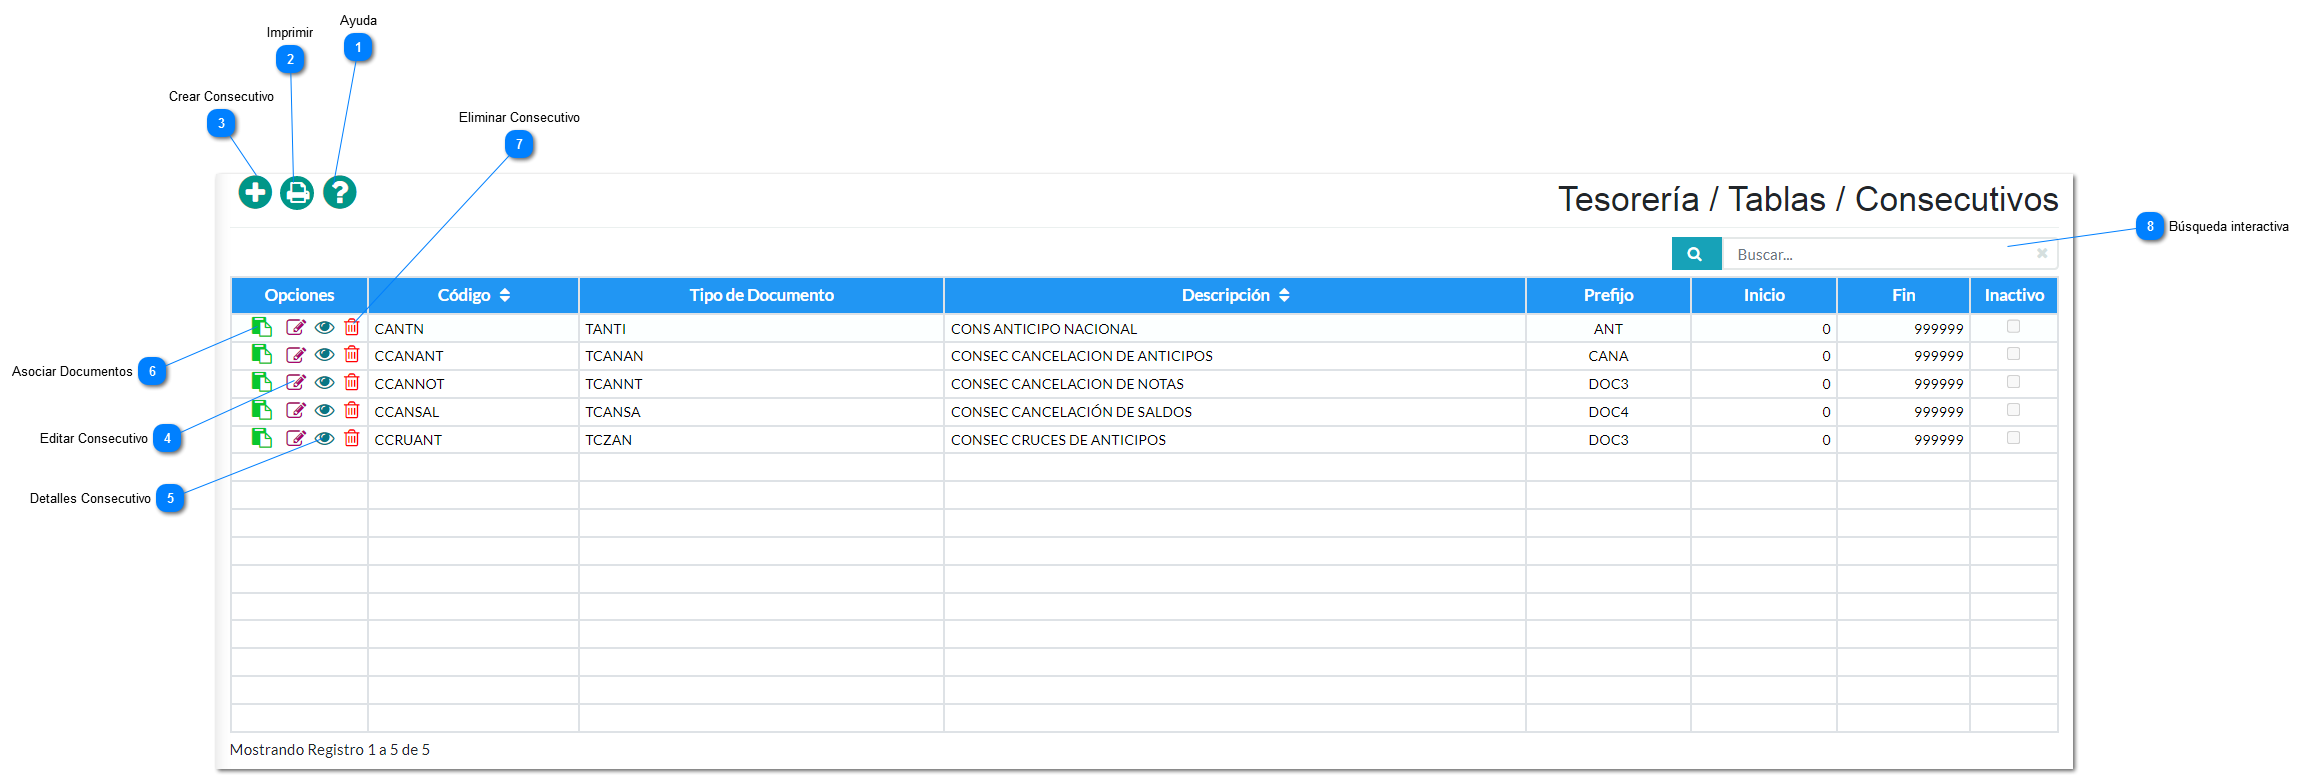This screenshot has width=2305, height=778.
Task: Associate documents for the CANTN row
Action: click(x=262, y=327)
